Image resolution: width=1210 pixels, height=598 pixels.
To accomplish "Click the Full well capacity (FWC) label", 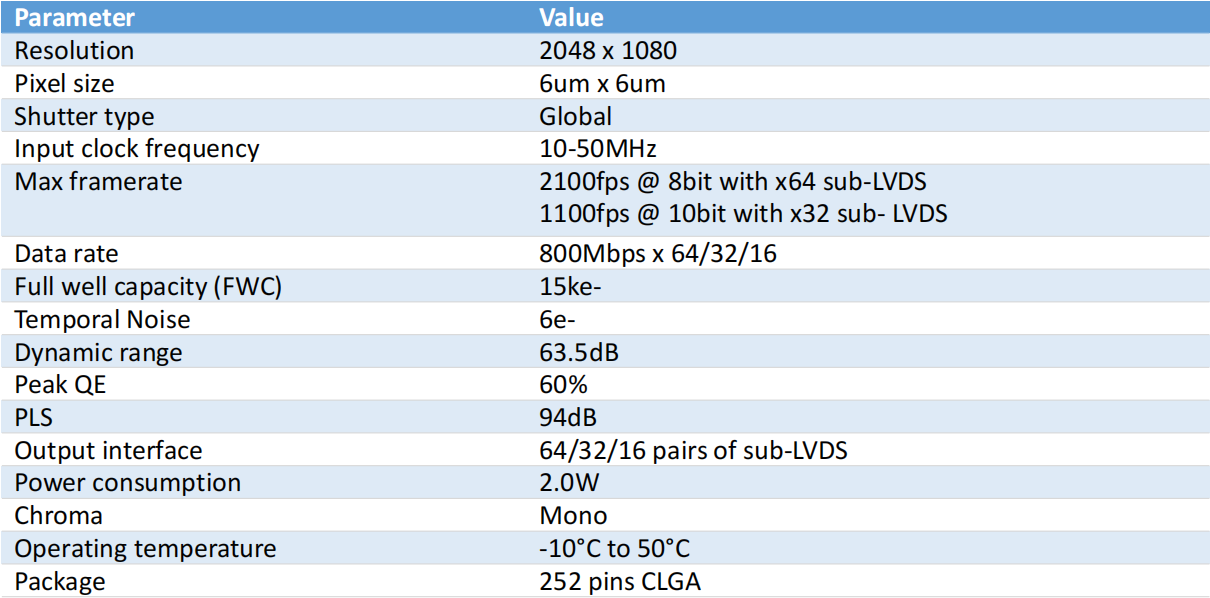I will click(148, 287).
